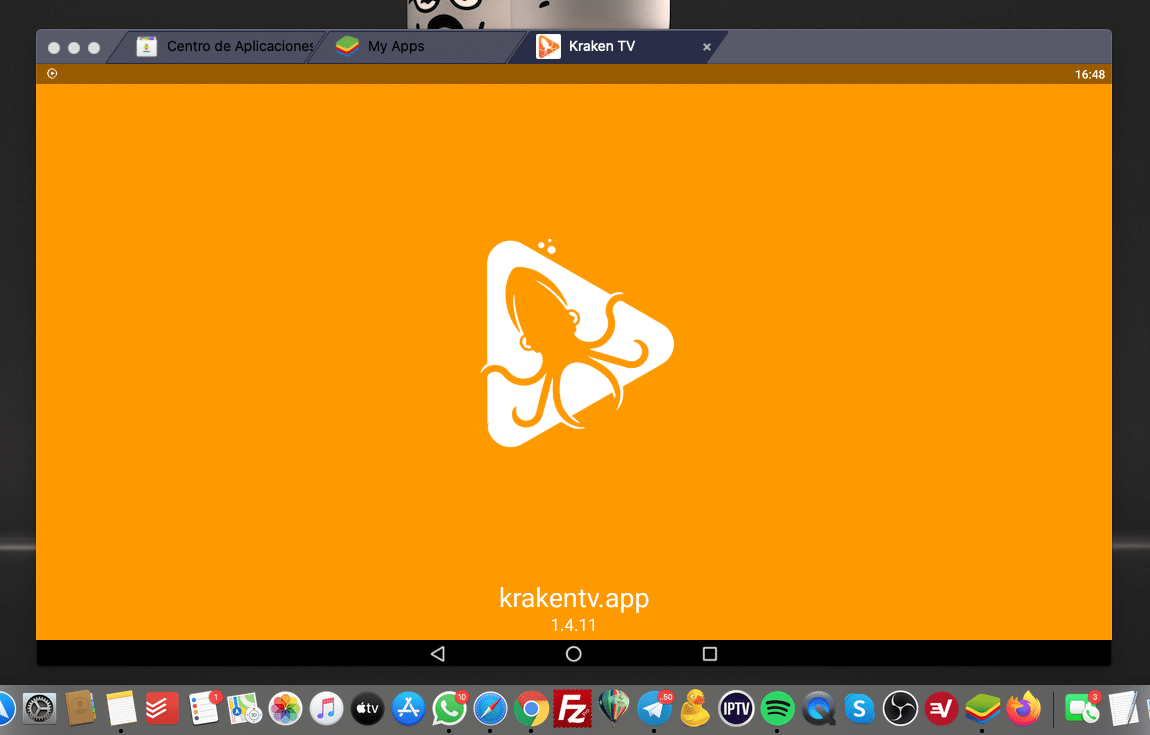This screenshot has height=735, width=1150.
Task: Open the TextEdit document icon in the dock
Action: click(x=1122, y=709)
